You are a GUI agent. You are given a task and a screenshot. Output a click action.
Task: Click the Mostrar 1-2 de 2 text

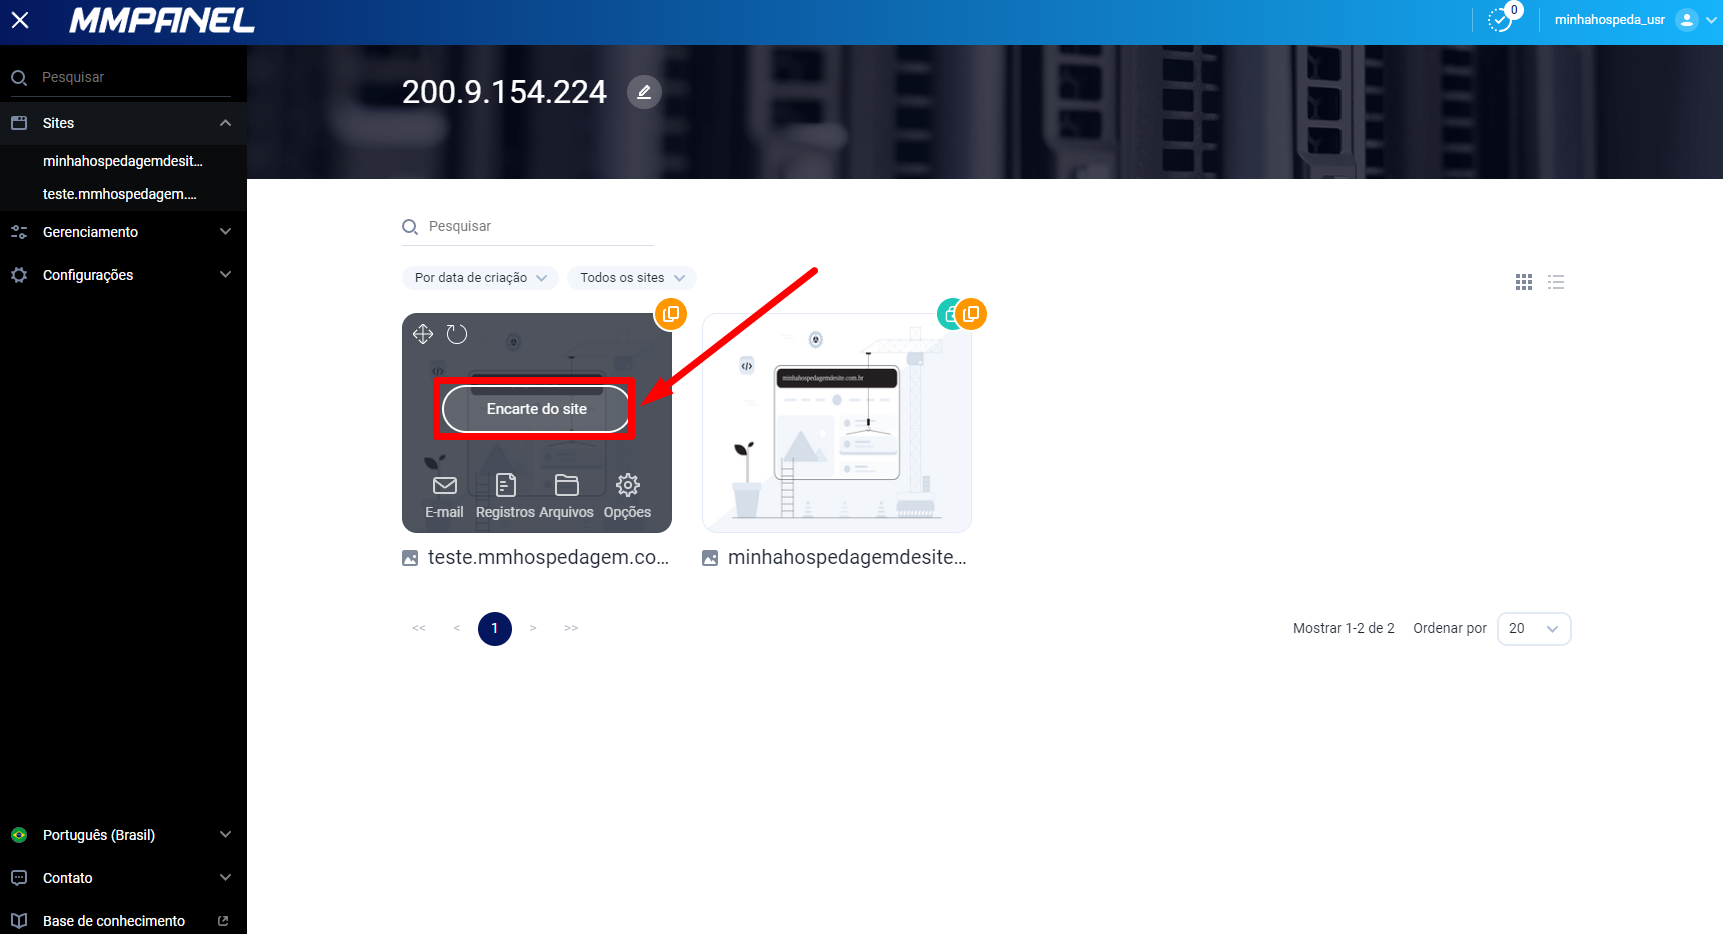click(1343, 629)
